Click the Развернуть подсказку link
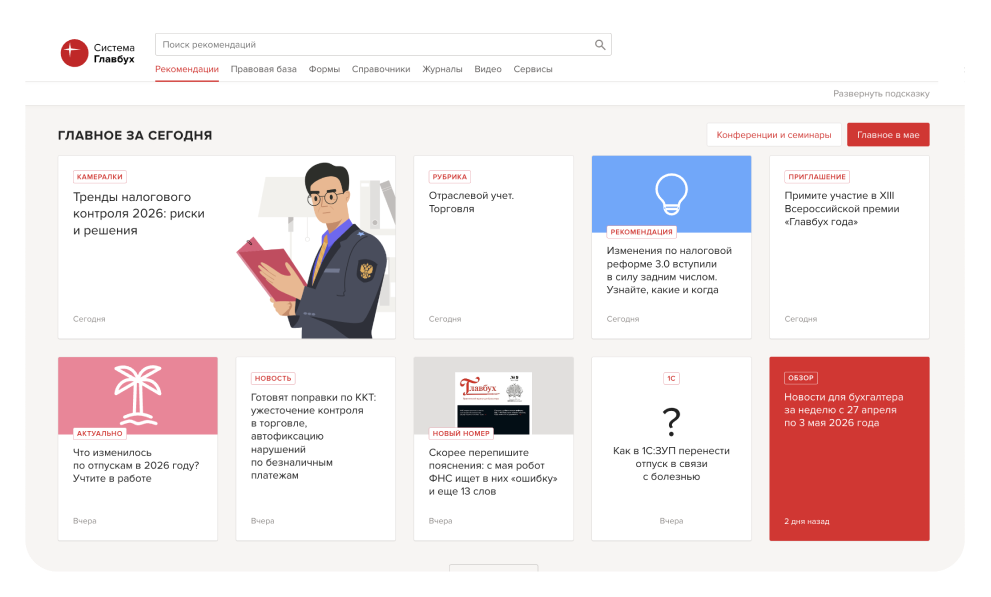The height and width of the screenshot is (597, 991). pyautogui.click(x=881, y=93)
